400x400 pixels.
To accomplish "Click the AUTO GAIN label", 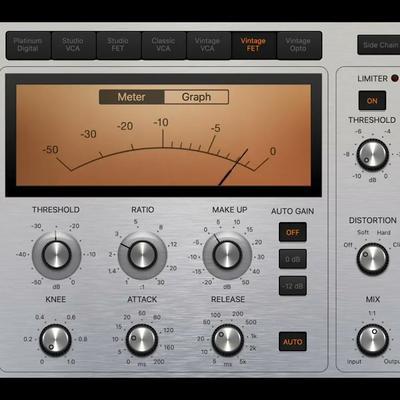I will 292,211.
